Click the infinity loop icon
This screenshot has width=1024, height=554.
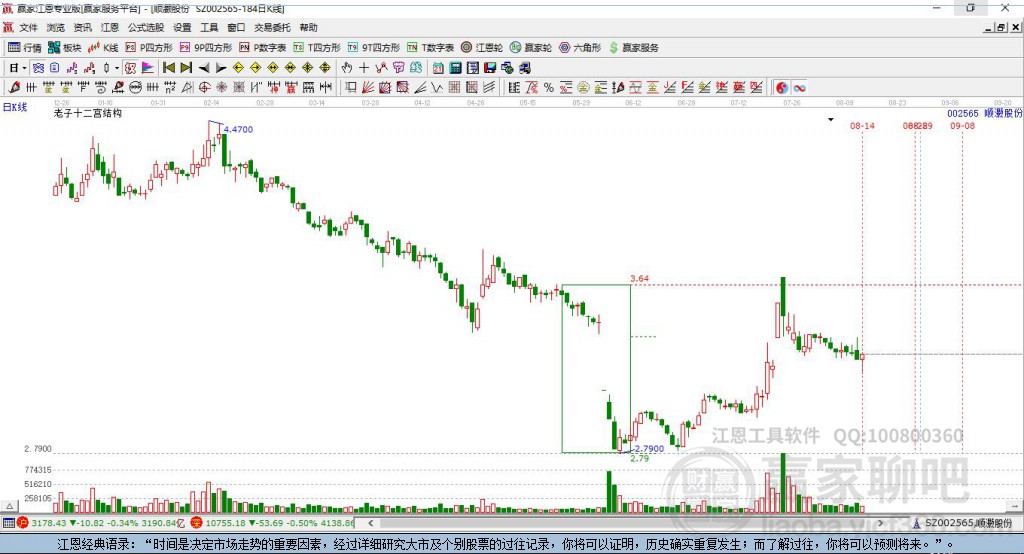pyautogui.click(x=799, y=88)
